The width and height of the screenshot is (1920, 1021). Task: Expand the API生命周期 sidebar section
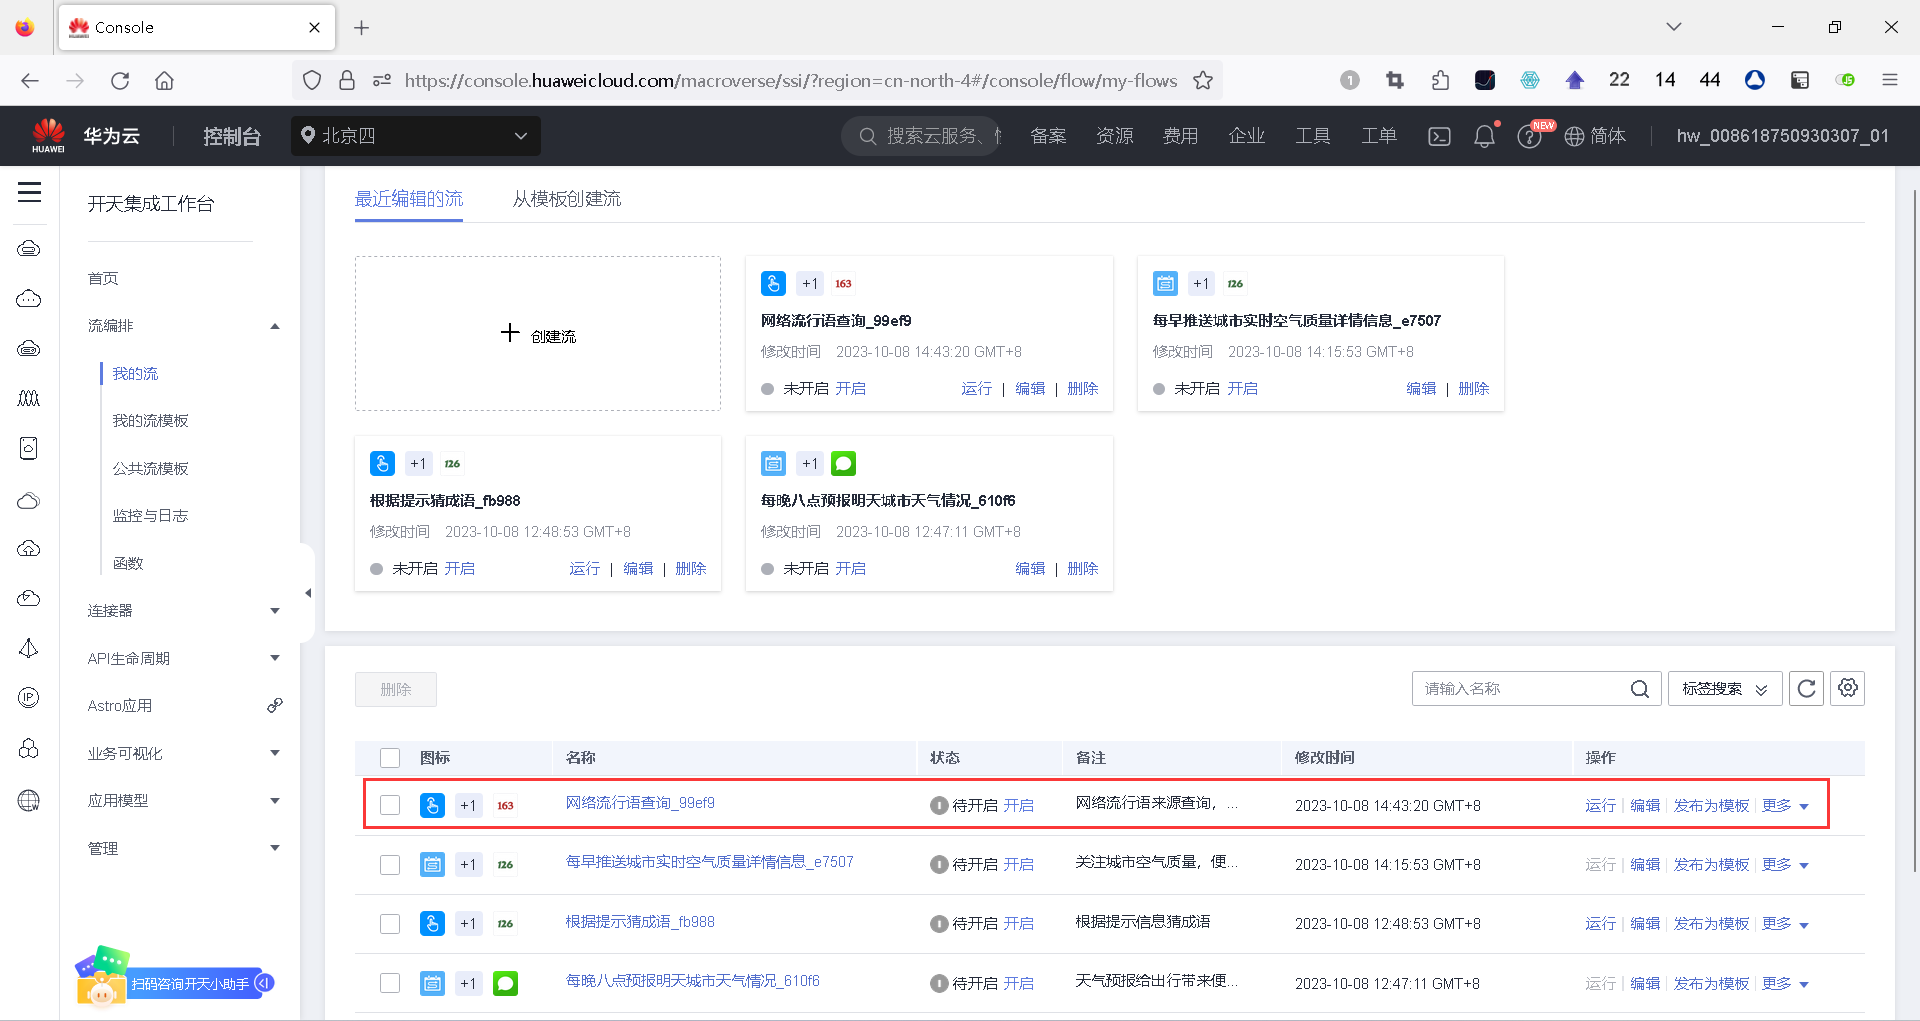275,658
